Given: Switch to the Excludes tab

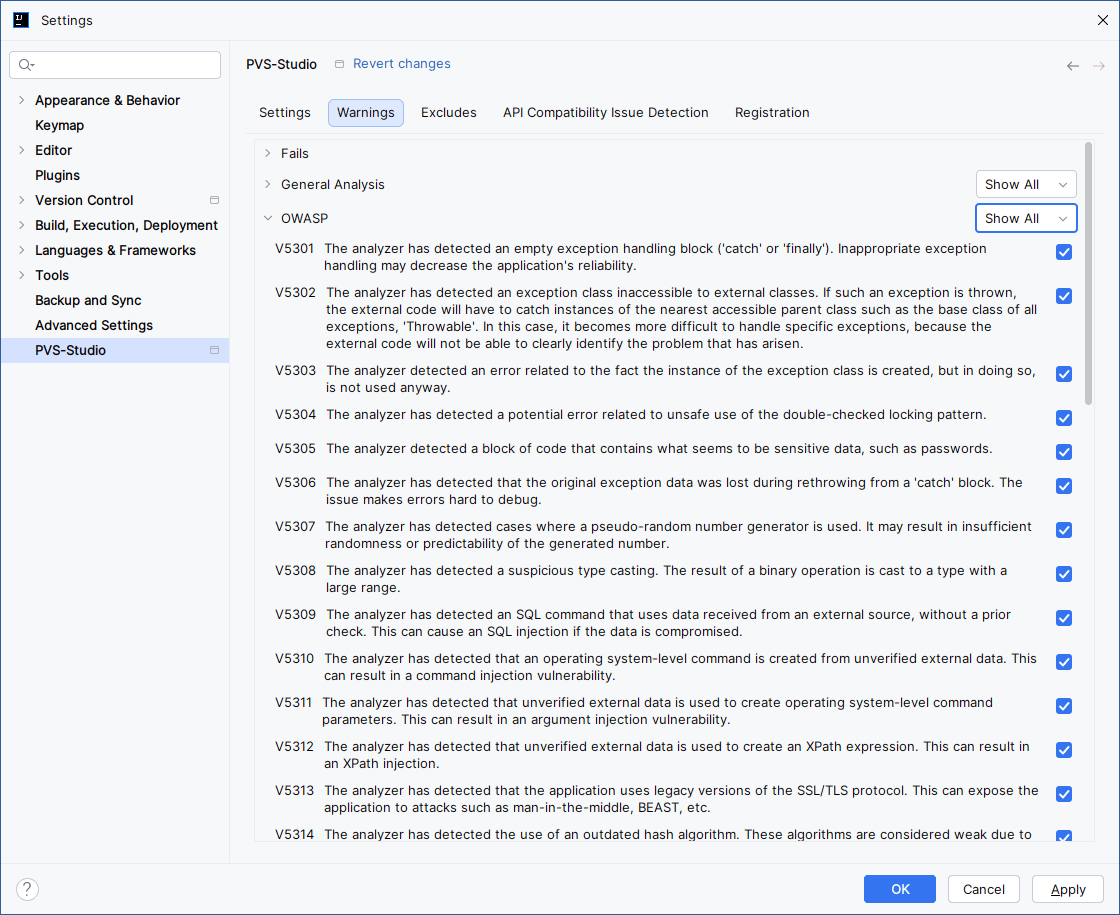Looking at the screenshot, I should point(448,112).
